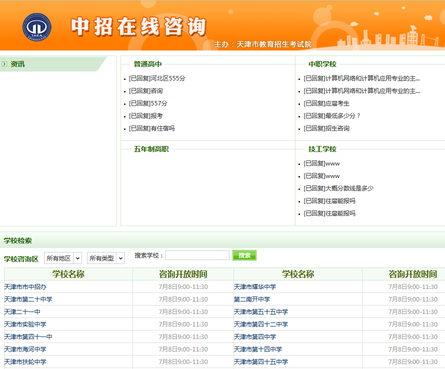
Task: Open the 技工学校 section heading
Action: (322, 149)
